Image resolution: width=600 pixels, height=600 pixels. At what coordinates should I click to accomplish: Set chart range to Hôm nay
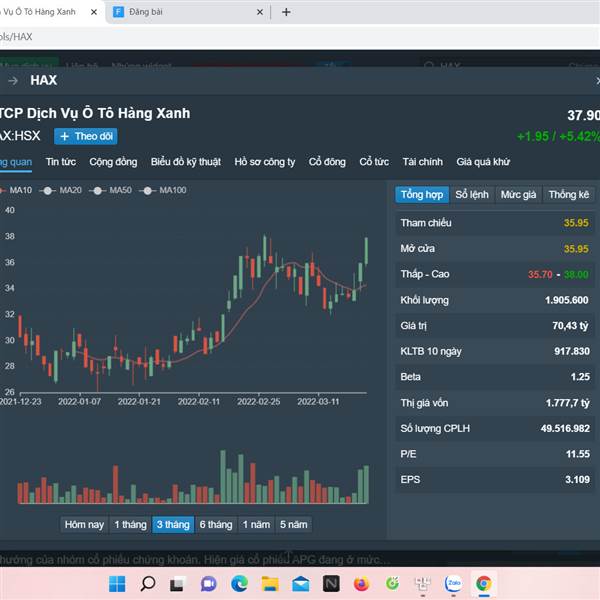tap(84, 524)
